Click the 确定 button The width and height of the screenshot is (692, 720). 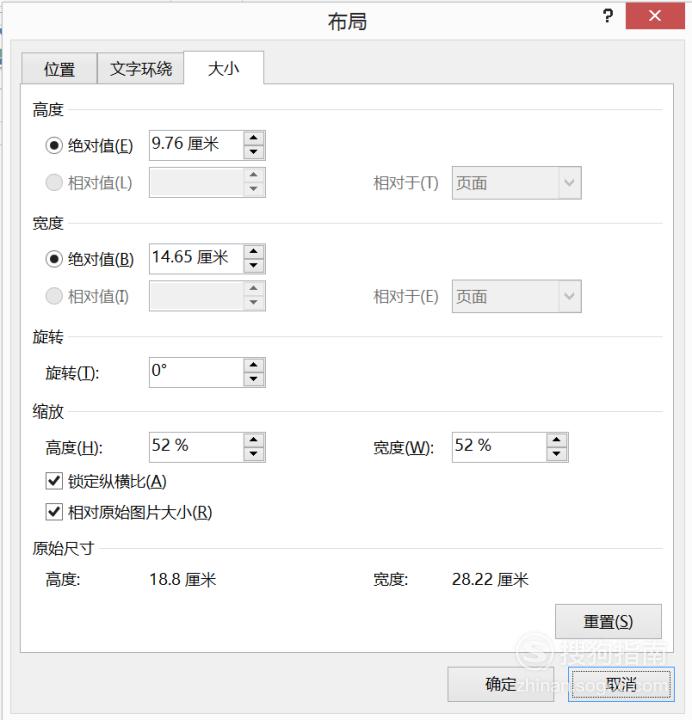501,684
